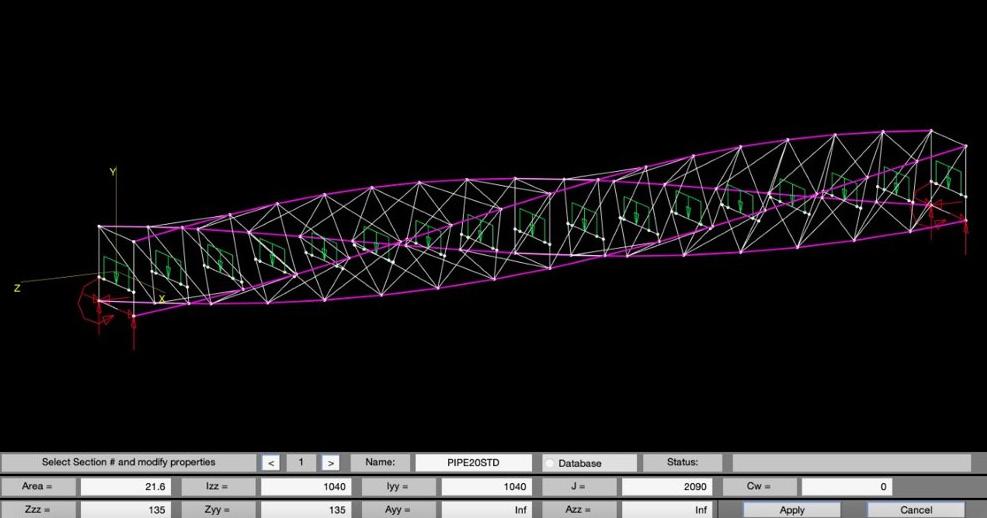The image size is (987, 518).
Task: Click the 'Iyy =' label
Action: [x=397, y=486]
